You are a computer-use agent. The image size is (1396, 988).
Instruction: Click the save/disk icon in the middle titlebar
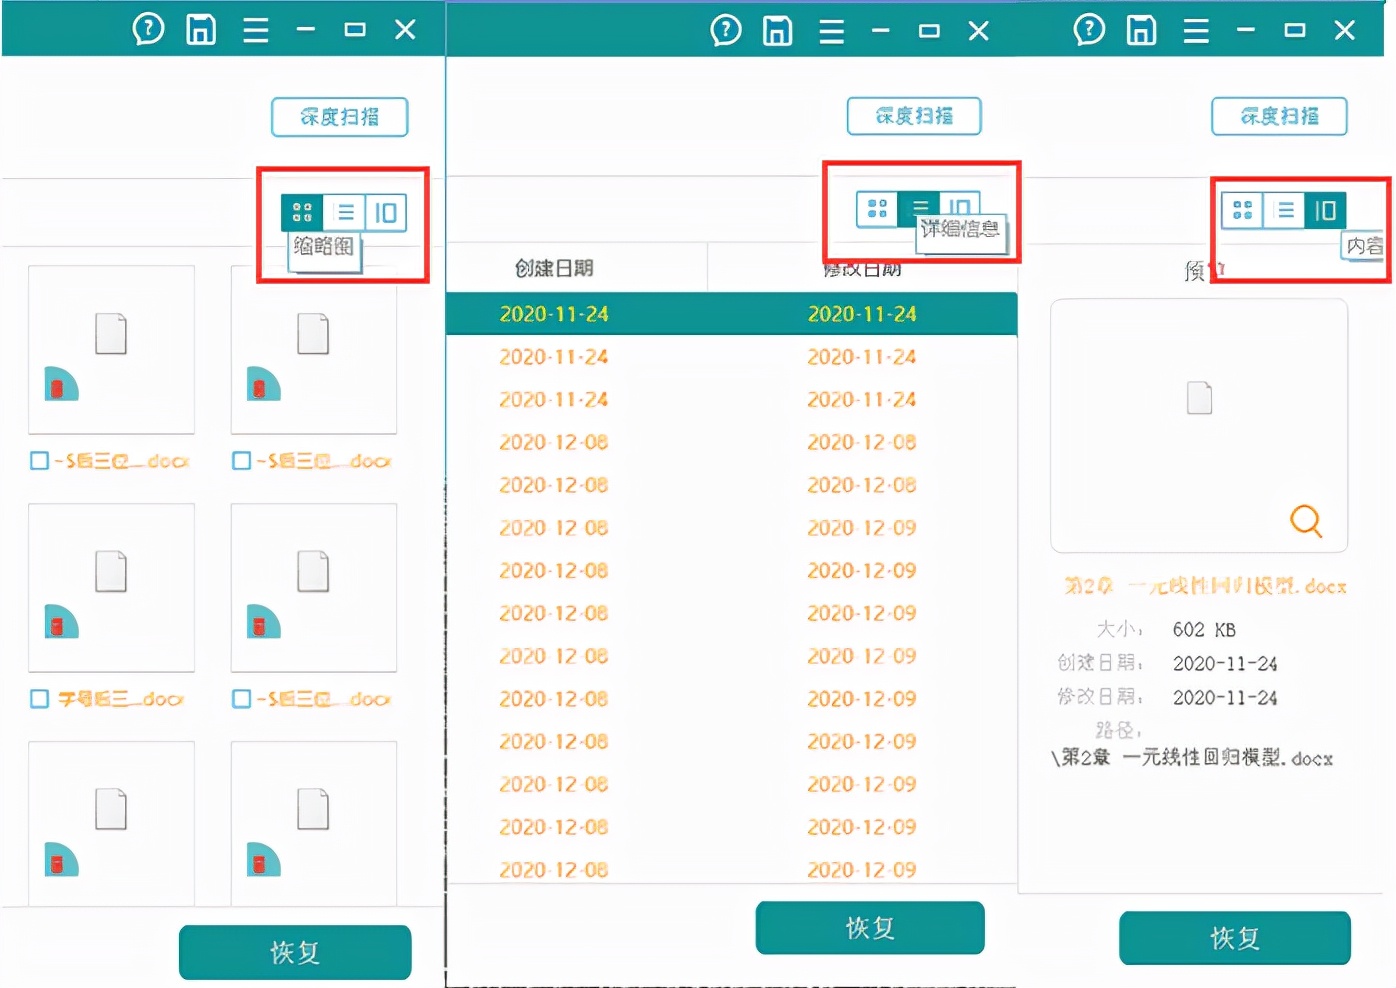click(x=779, y=31)
